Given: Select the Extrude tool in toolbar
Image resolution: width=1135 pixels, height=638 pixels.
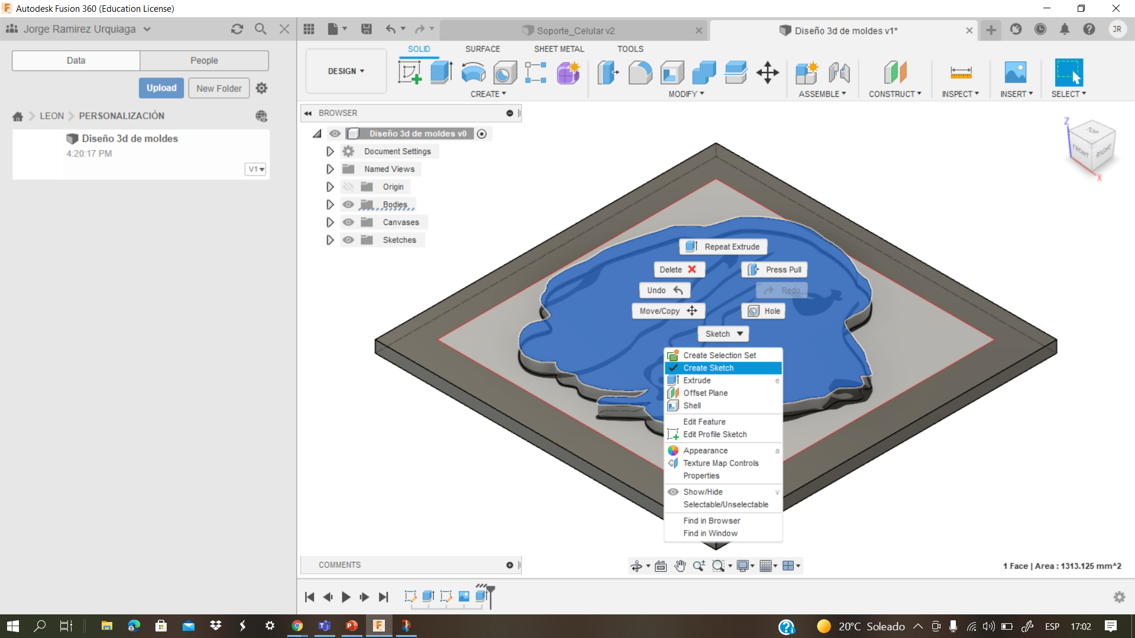Looking at the screenshot, I should pos(441,72).
